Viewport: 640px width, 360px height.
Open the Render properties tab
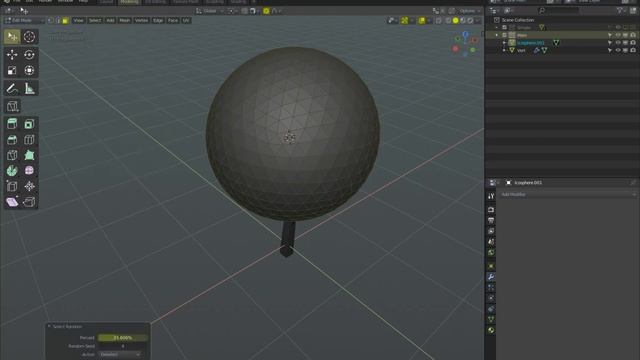click(x=491, y=210)
